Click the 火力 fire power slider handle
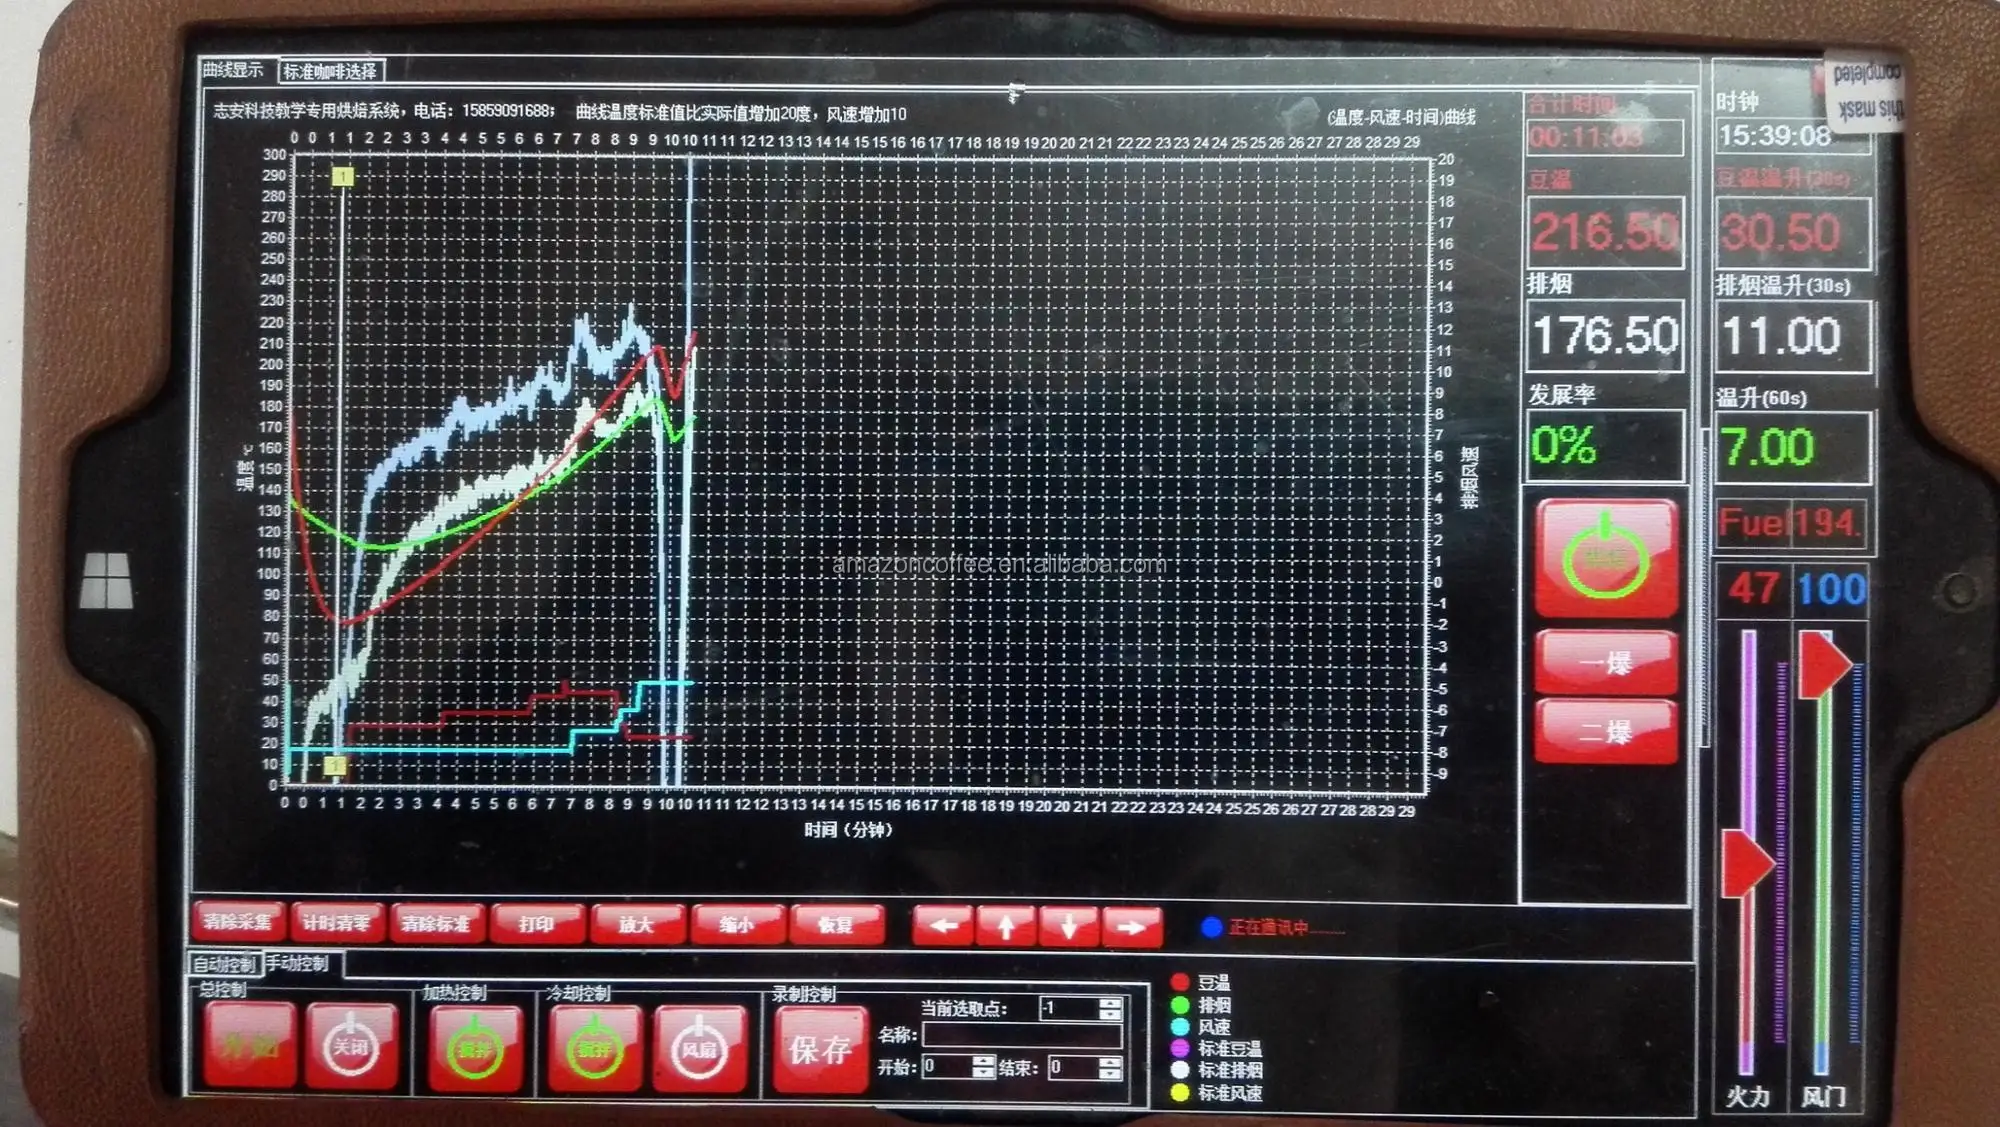Screen dimensions: 2000x1127 pos(1747,863)
